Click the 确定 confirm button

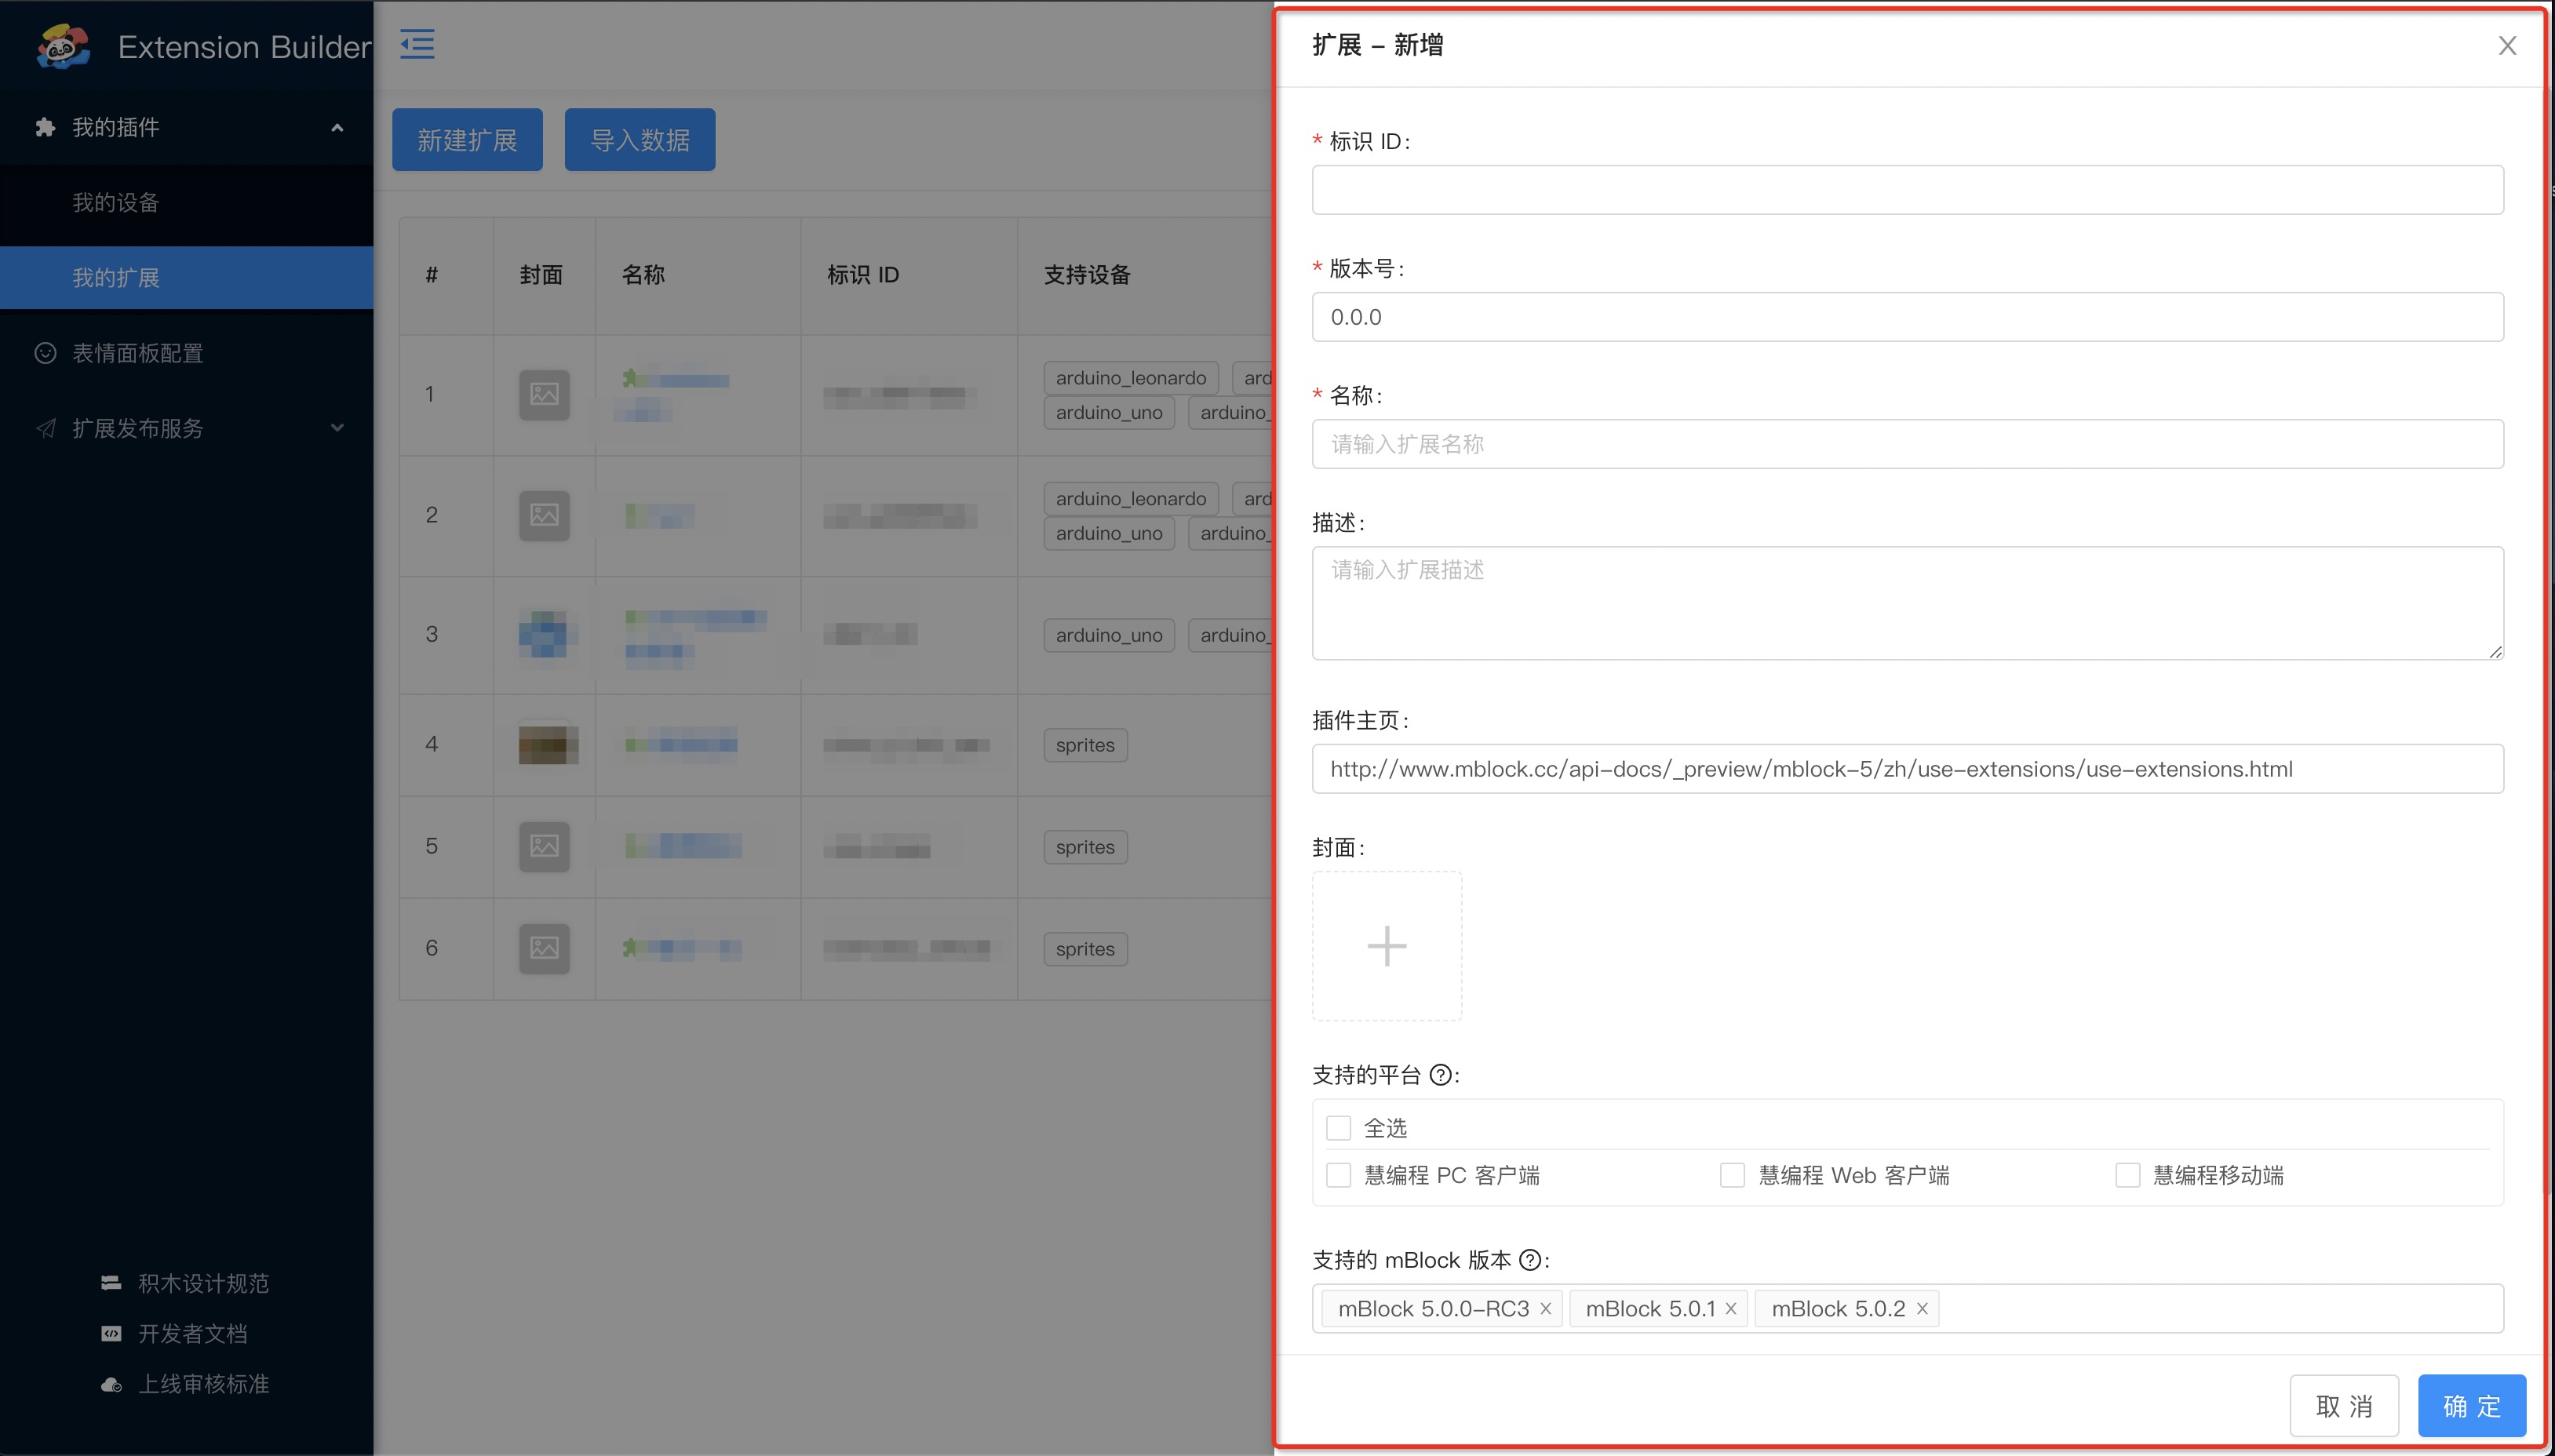[x=2470, y=1405]
